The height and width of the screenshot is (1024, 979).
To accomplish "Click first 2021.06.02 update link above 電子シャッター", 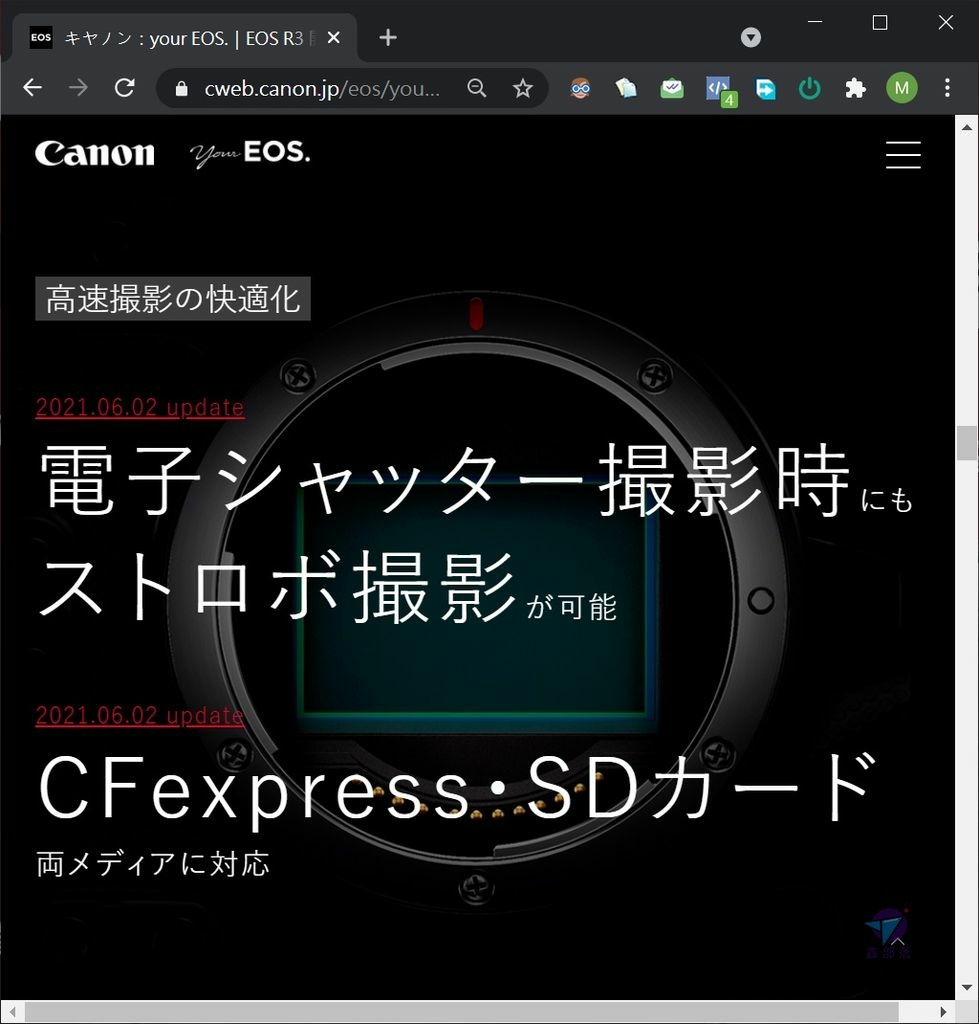I will point(140,407).
